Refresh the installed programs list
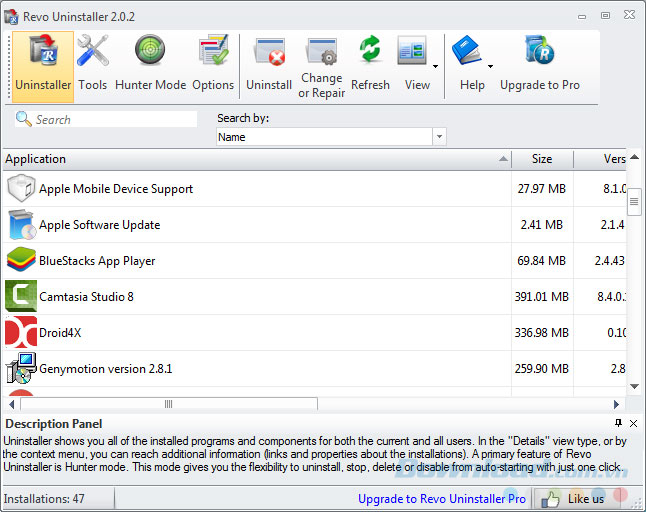The width and height of the screenshot is (646, 512). (x=370, y=65)
